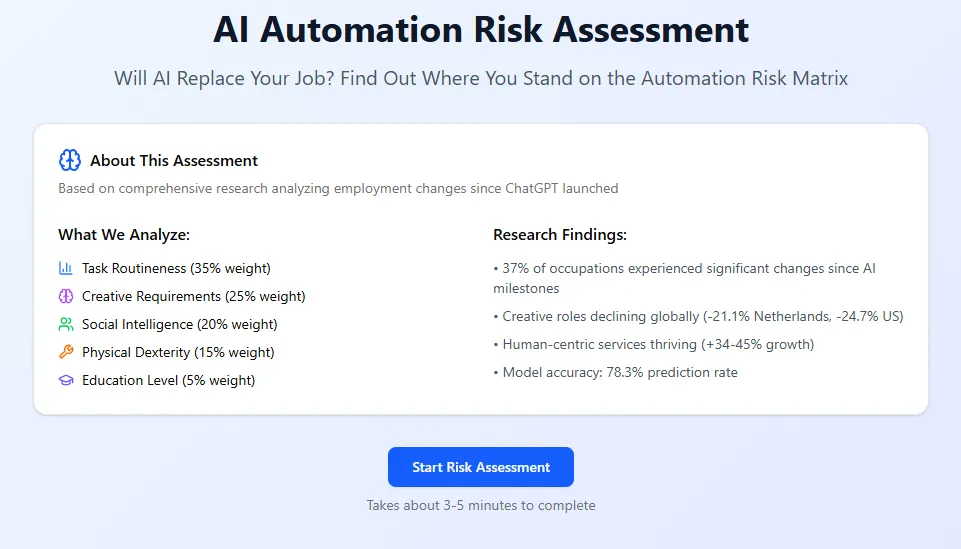Click the orange wrench icon for Physical Dexterity
Image resolution: width=961 pixels, height=549 pixels.
coord(66,352)
